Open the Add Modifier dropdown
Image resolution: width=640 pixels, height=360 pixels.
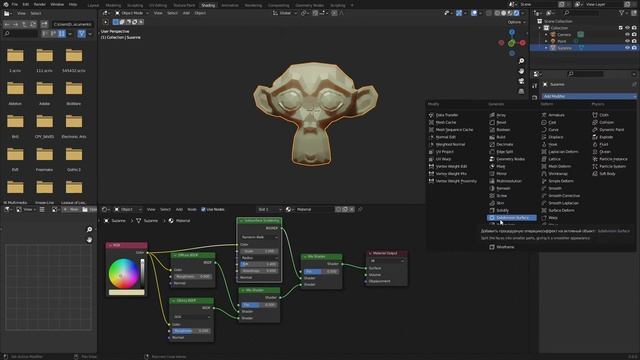(589, 96)
